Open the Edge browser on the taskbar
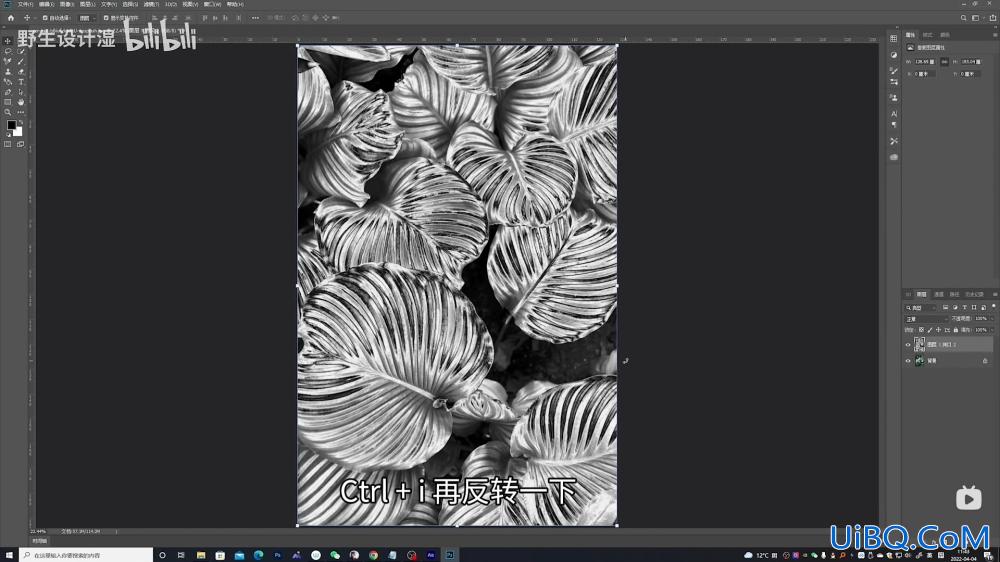 [258, 555]
